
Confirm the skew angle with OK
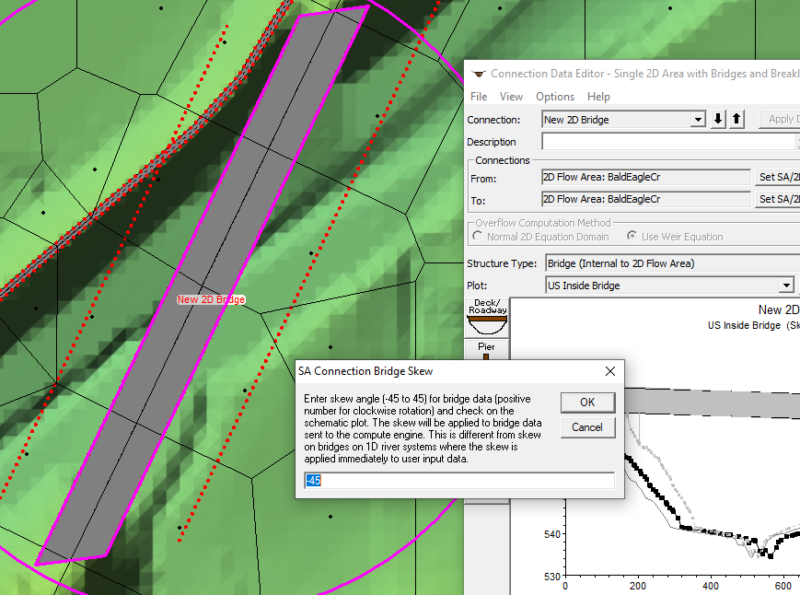(x=587, y=402)
